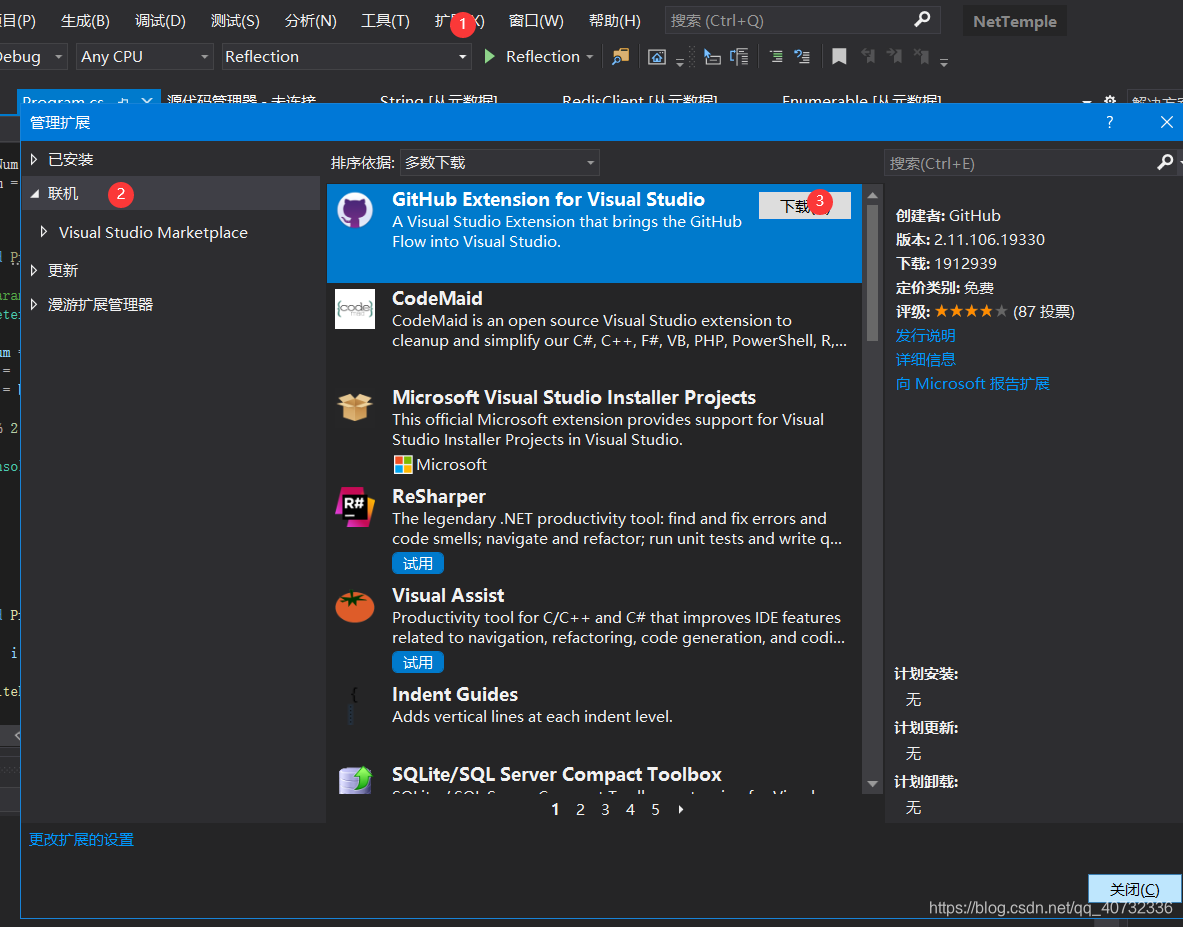Open the 更改扩展的设置 link
1183x927 pixels.
pyautogui.click(x=81, y=840)
